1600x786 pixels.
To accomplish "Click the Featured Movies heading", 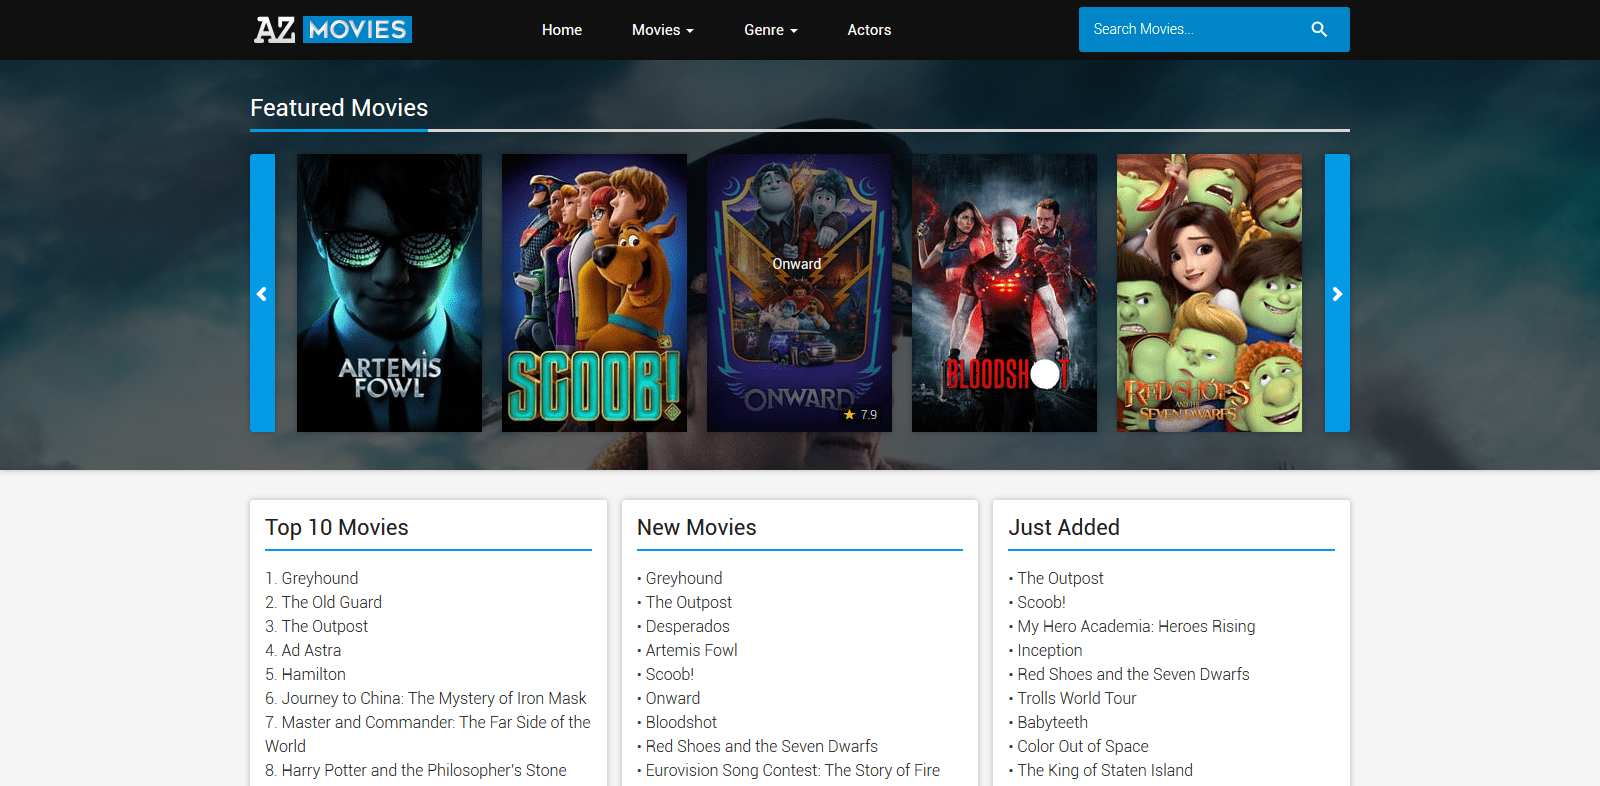I will (x=339, y=108).
